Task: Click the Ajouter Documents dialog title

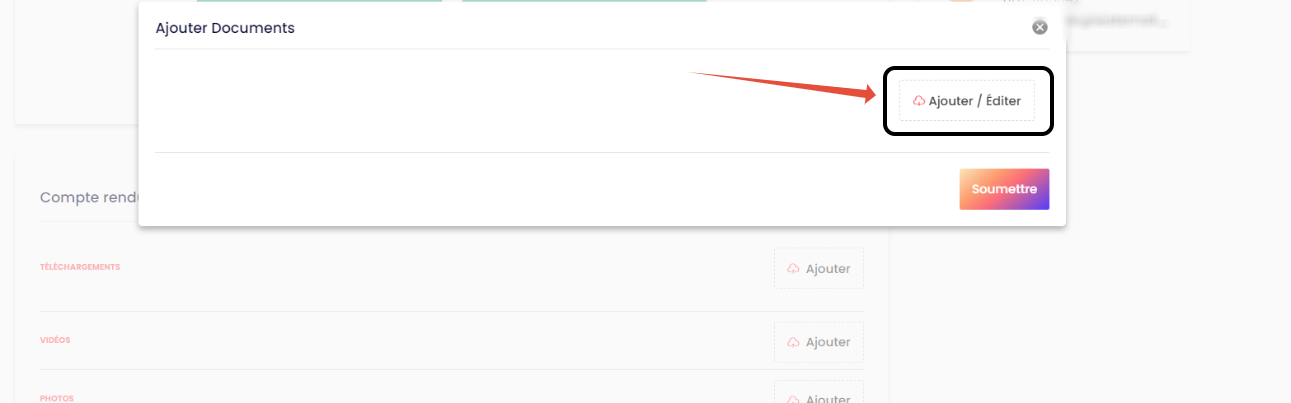Action: 225,28
